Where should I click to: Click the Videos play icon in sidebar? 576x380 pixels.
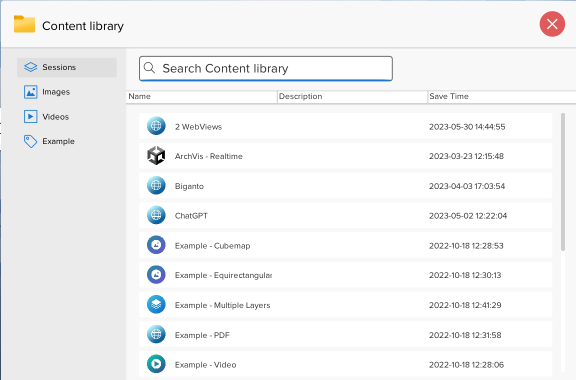click(x=30, y=116)
